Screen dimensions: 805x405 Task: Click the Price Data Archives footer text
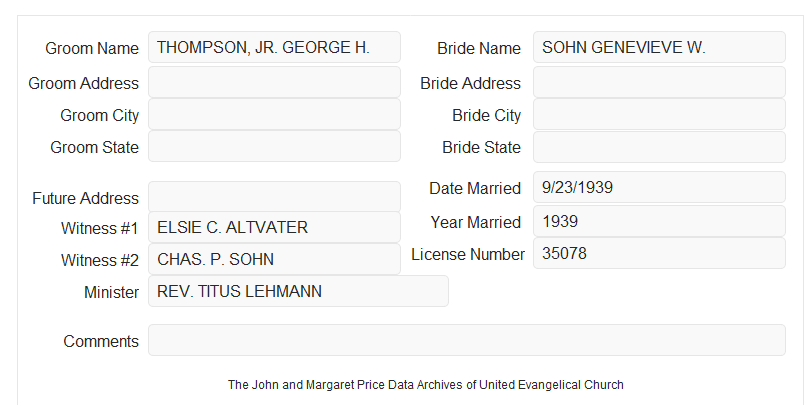coord(426,384)
